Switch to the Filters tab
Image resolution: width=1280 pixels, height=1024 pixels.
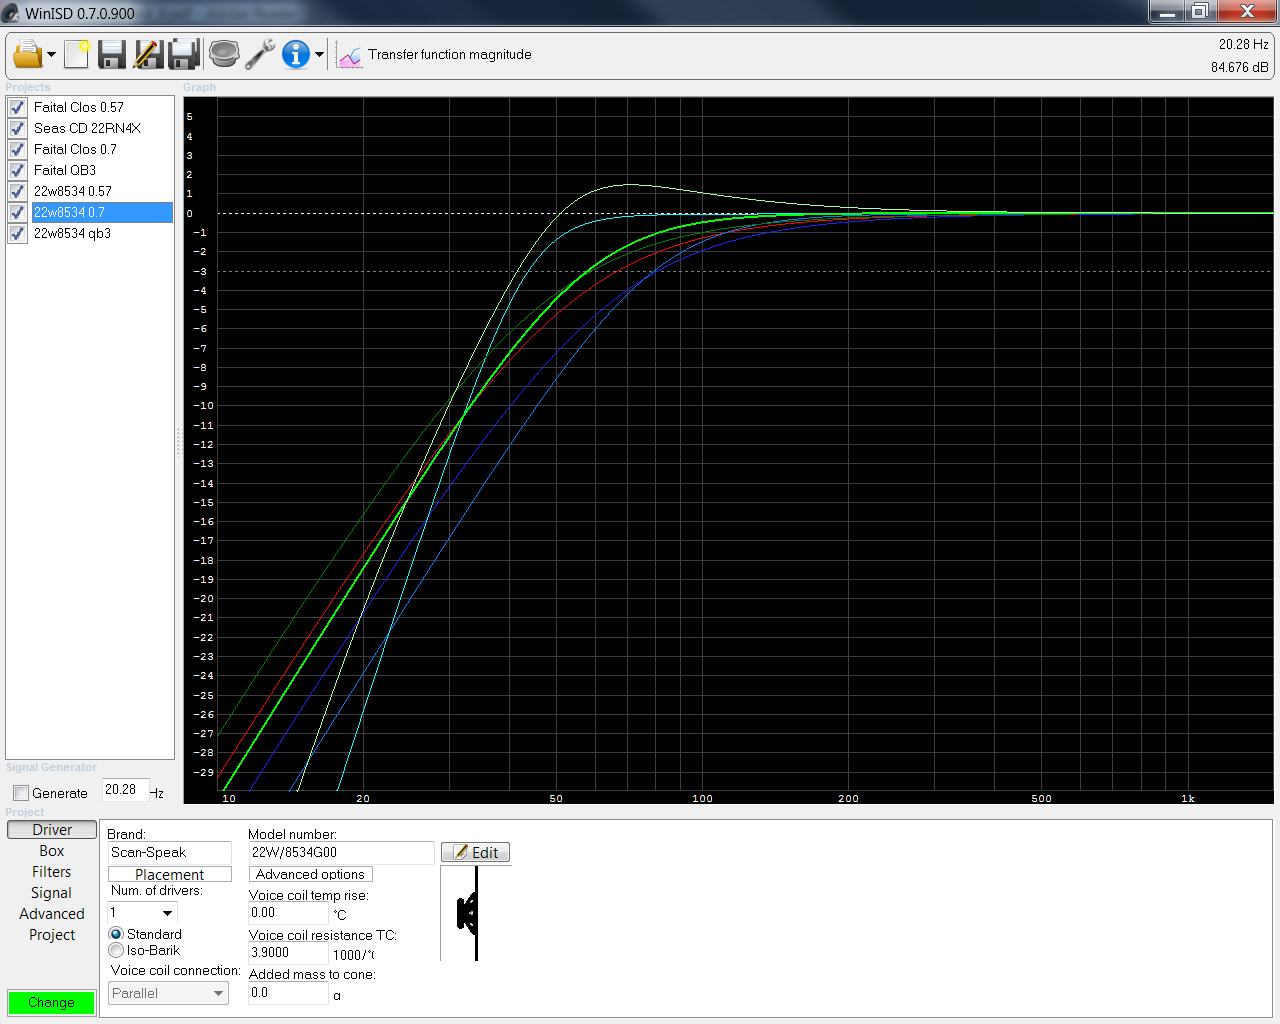pyautogui.click(x=52, y=872)
